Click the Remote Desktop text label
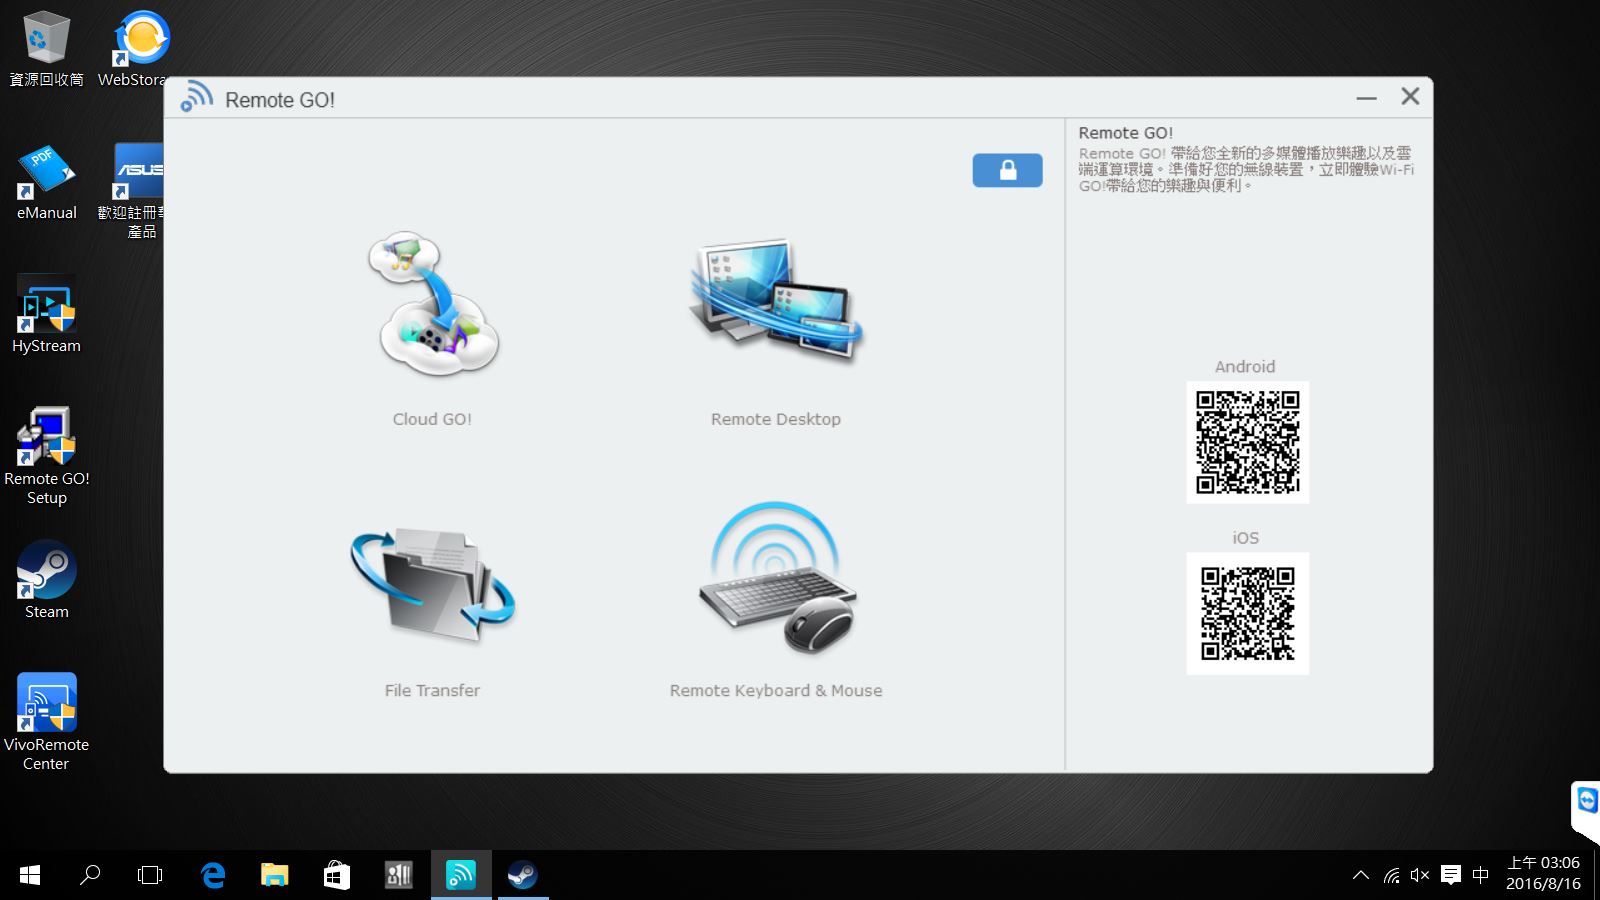The image size is (1600, 900). click(x=776, y=419)
